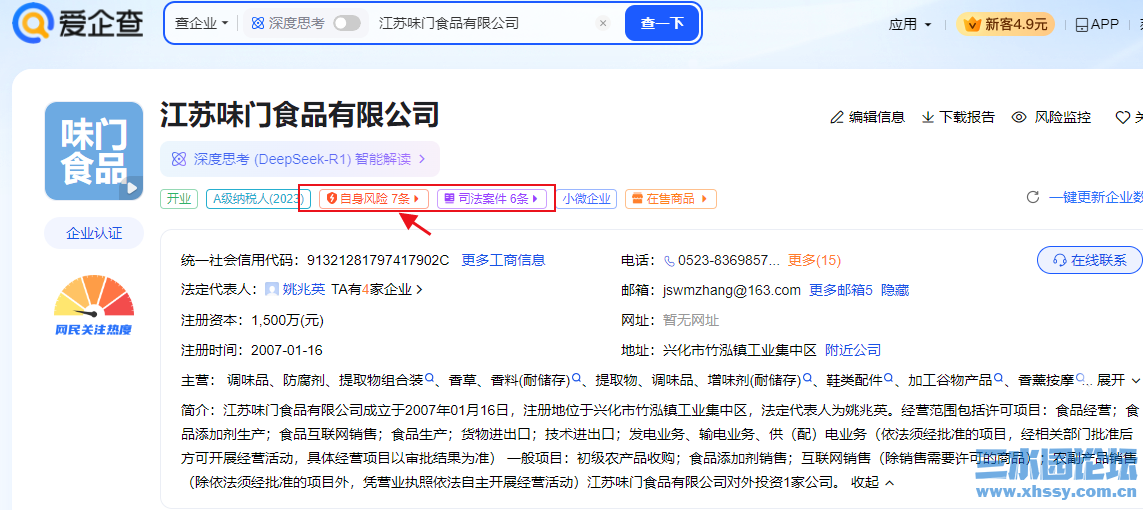This screenshot has width=1143, height=510.
Task: Click the 开业 status tag
Action: click(x=179, y=198)
